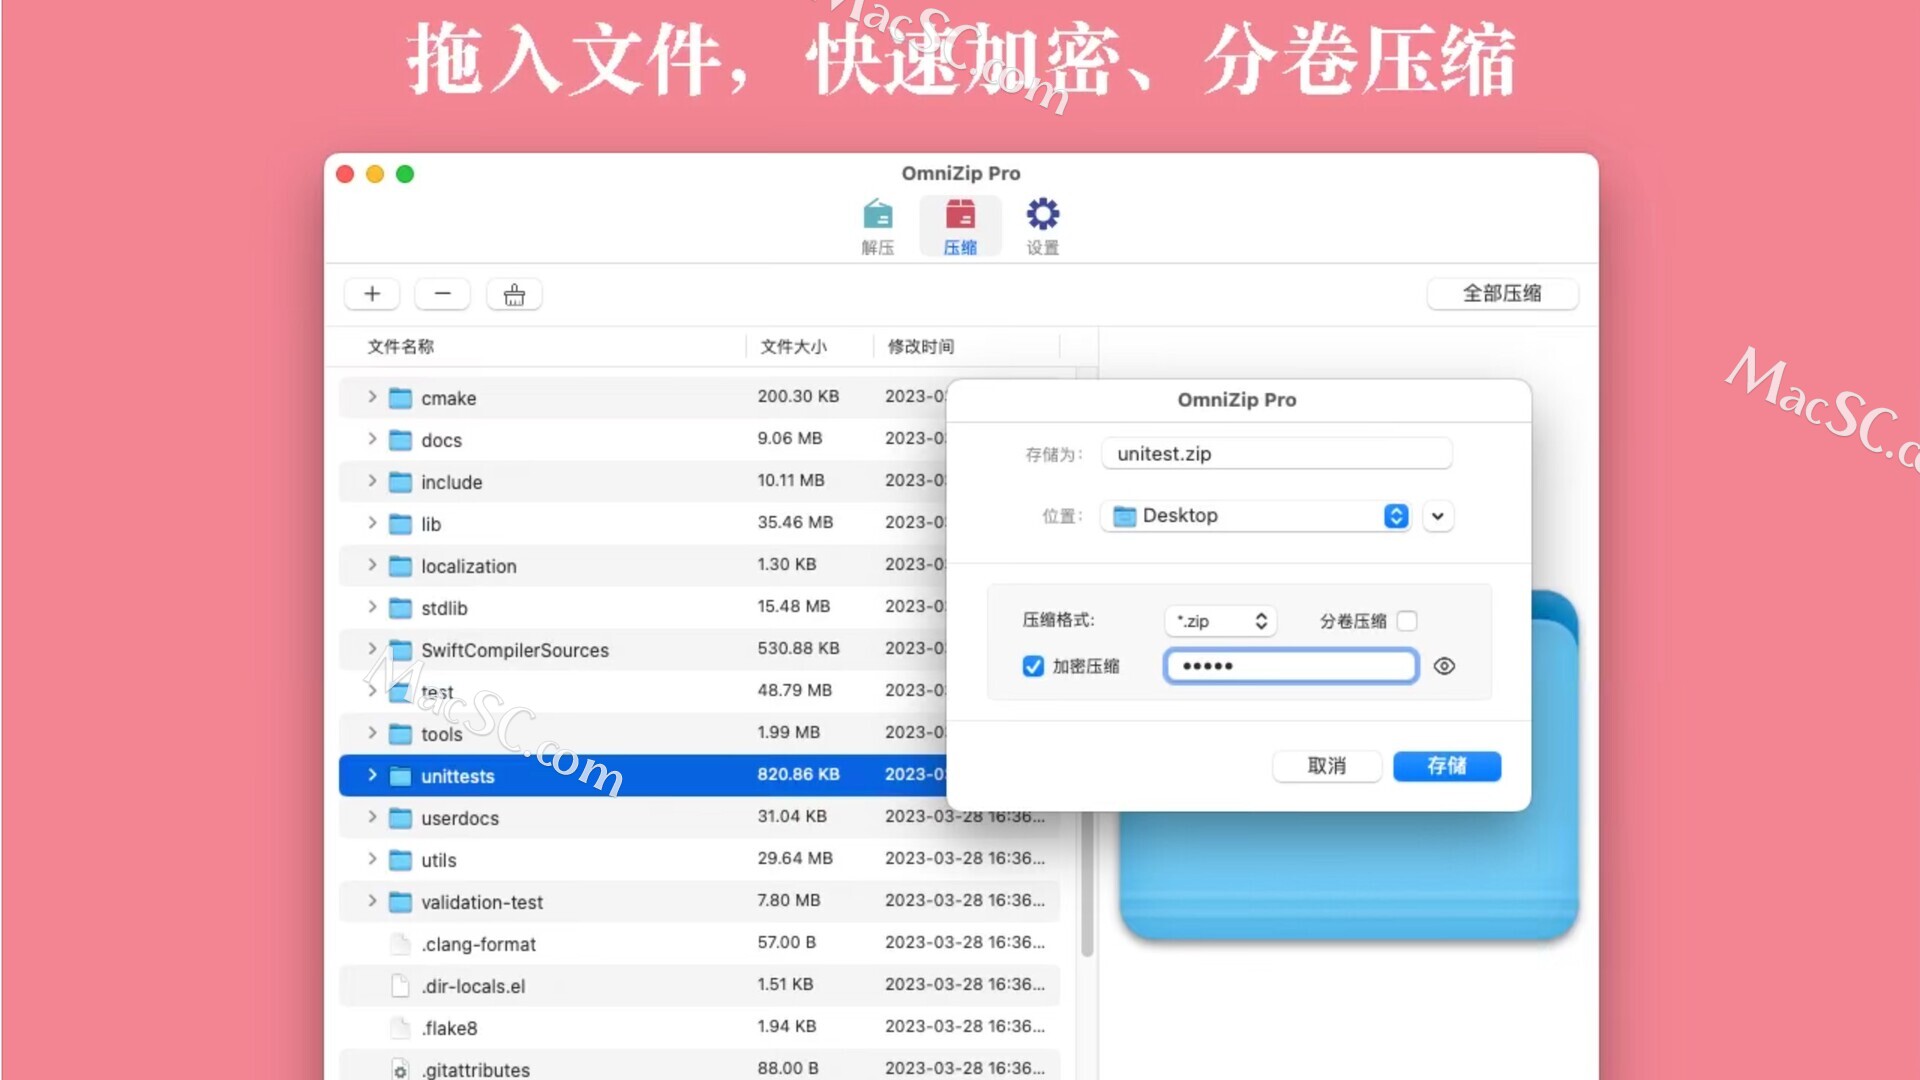Expand the docs folder
The height and width of the screenshot is (1080, 1920).
tap(372, 439)
